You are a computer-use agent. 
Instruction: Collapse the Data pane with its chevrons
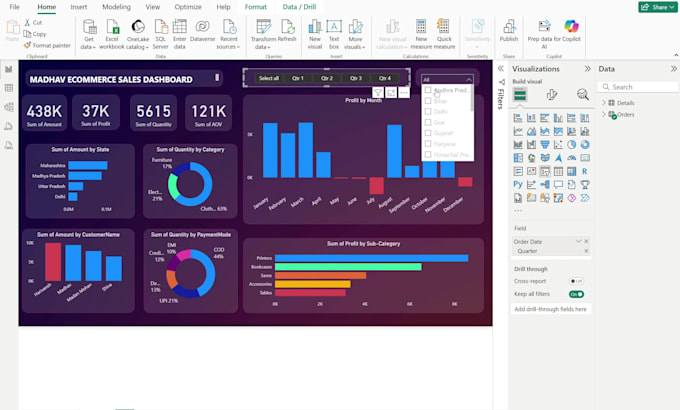pyautogui.click(x=673, y=69)
